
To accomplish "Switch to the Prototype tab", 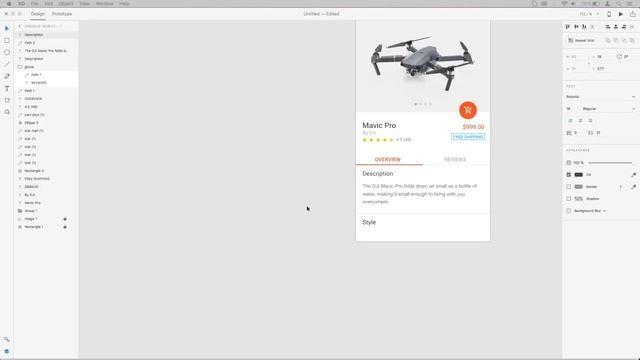I will point(62,14).
